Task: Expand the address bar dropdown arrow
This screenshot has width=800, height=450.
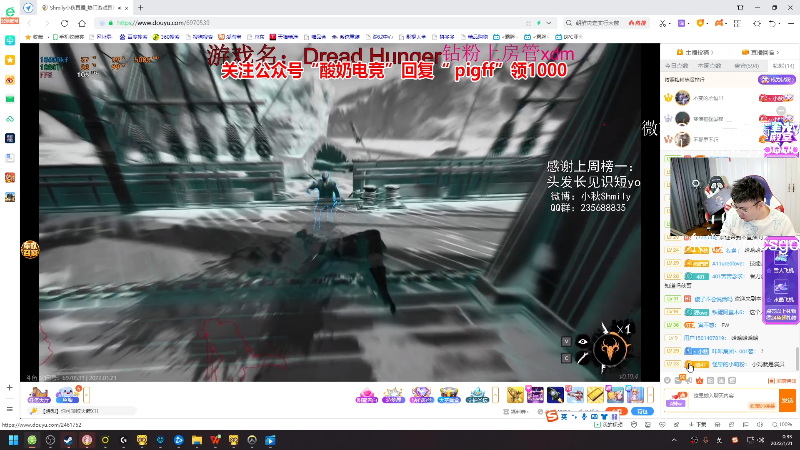Action: 549,23
